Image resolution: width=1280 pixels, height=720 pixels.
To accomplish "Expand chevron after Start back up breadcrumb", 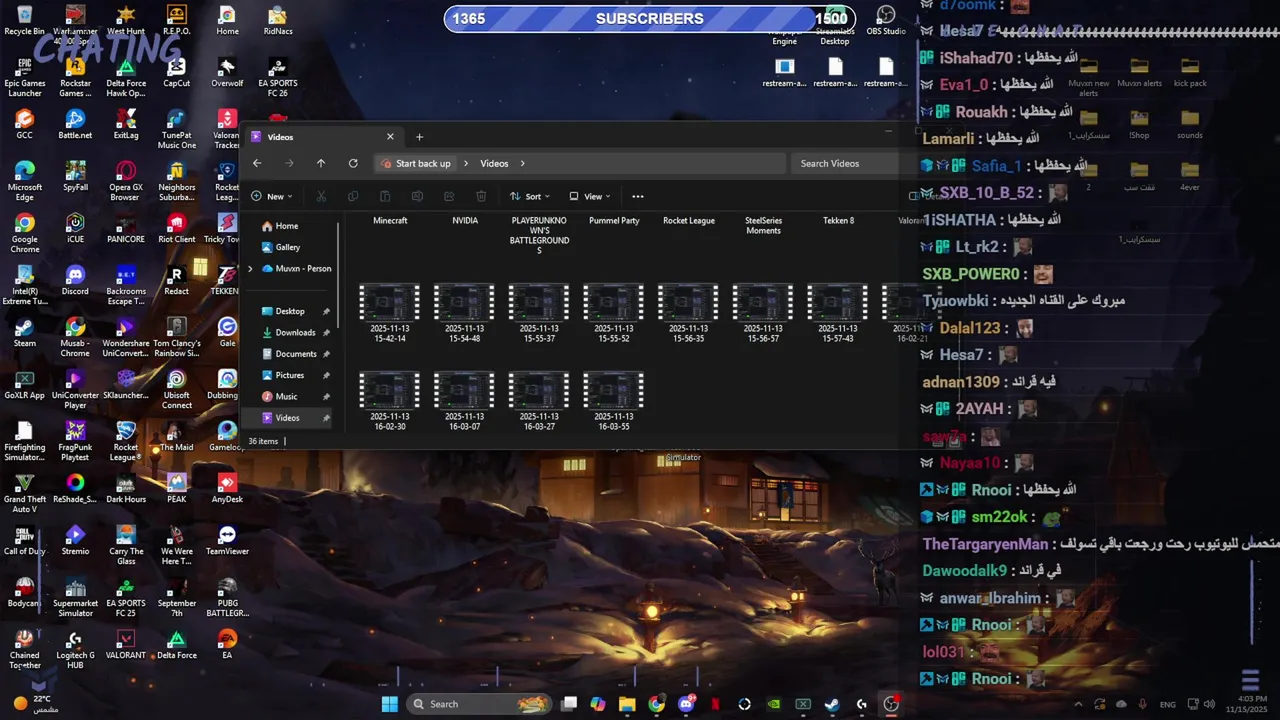I will tap(465, 163).
